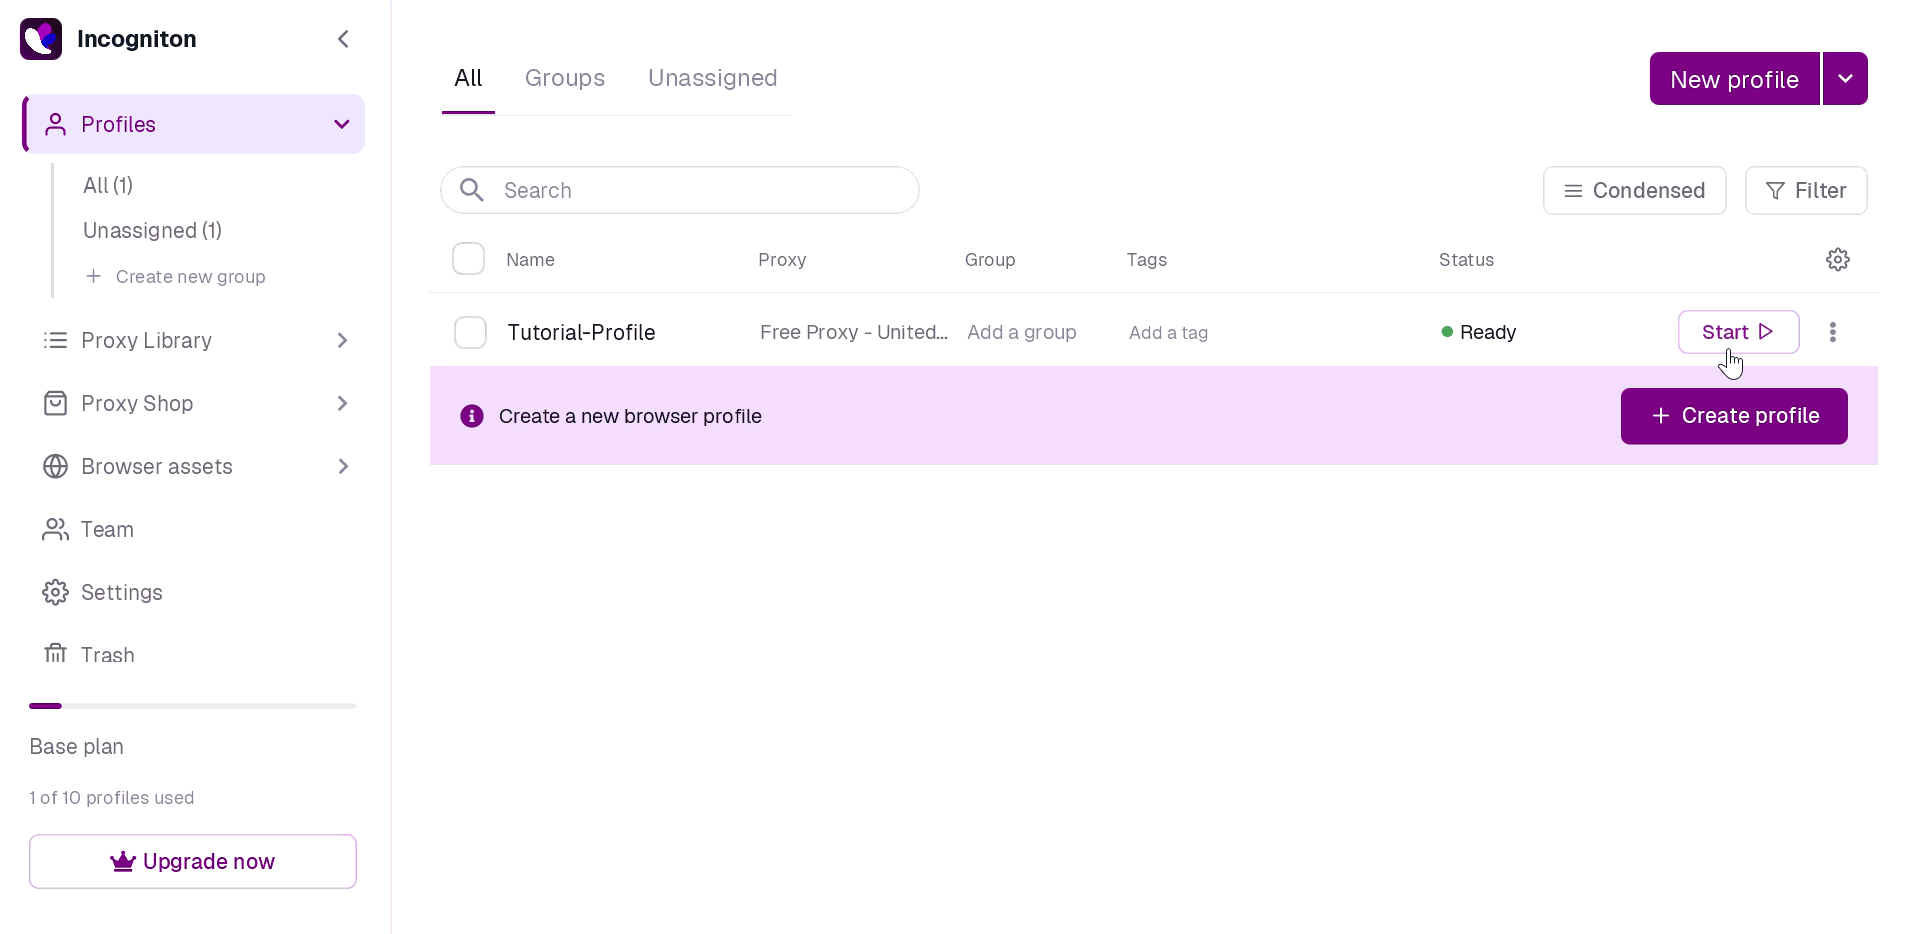1910x934 pixels.
Task: Click the Ready status indicator
Action: [1478, 332]
